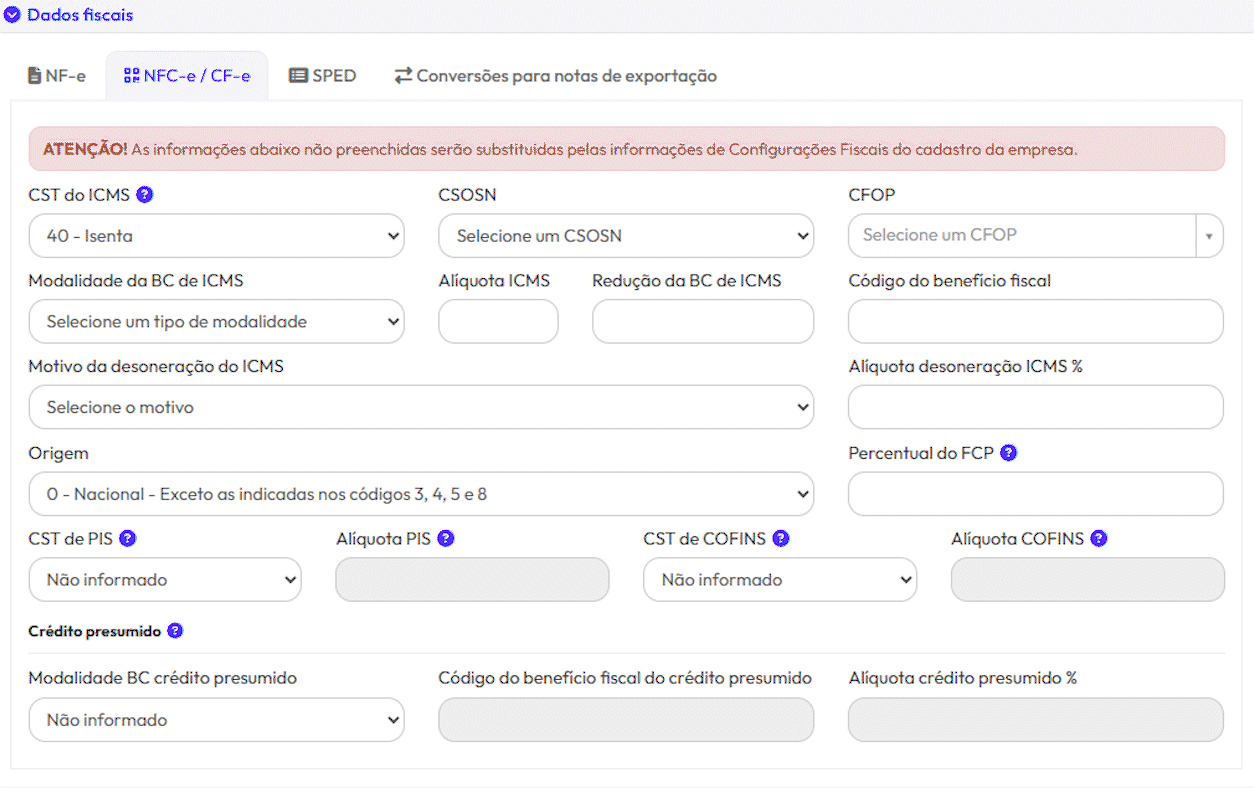Image resolution: width=1254 pixels, height=794 pixels.
Task: Switch to the NF-e tab
Action: coord(57,76)
